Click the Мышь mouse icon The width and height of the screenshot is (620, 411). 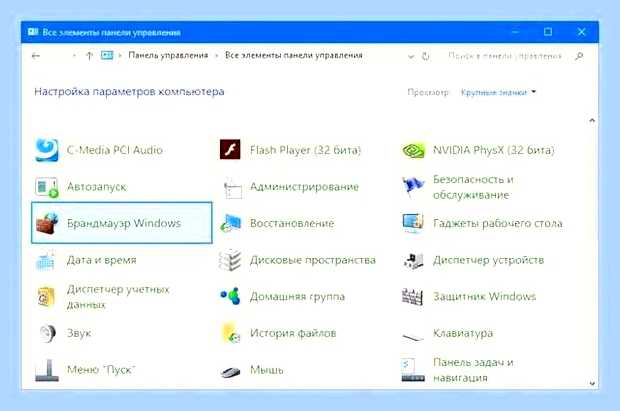231,372
